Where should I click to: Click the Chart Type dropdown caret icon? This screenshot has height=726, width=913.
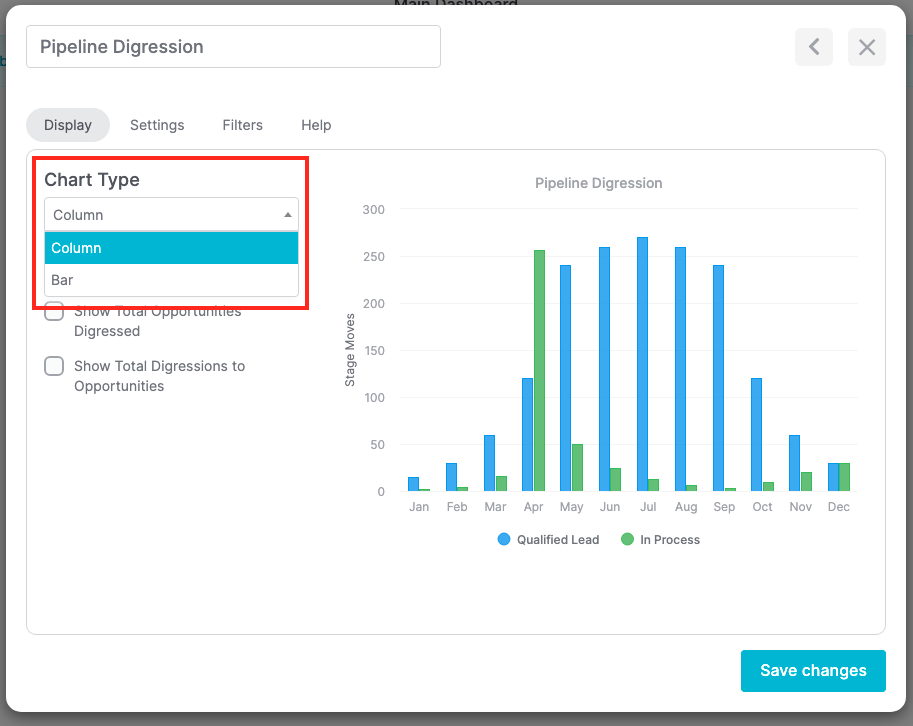coord(287,214)
